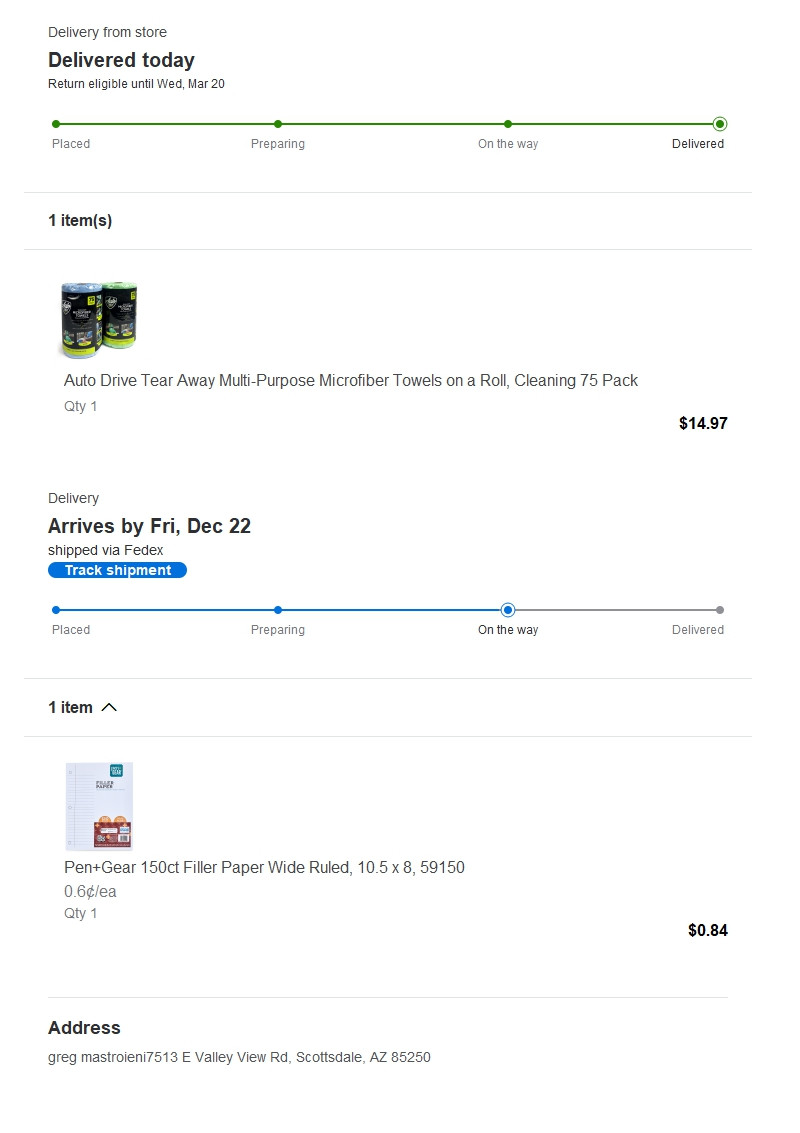Screen dimensions: 800x1133
Task: Open the Pen+Gear filler paper image
Action: pyautogui.click(x=99, y=806)
